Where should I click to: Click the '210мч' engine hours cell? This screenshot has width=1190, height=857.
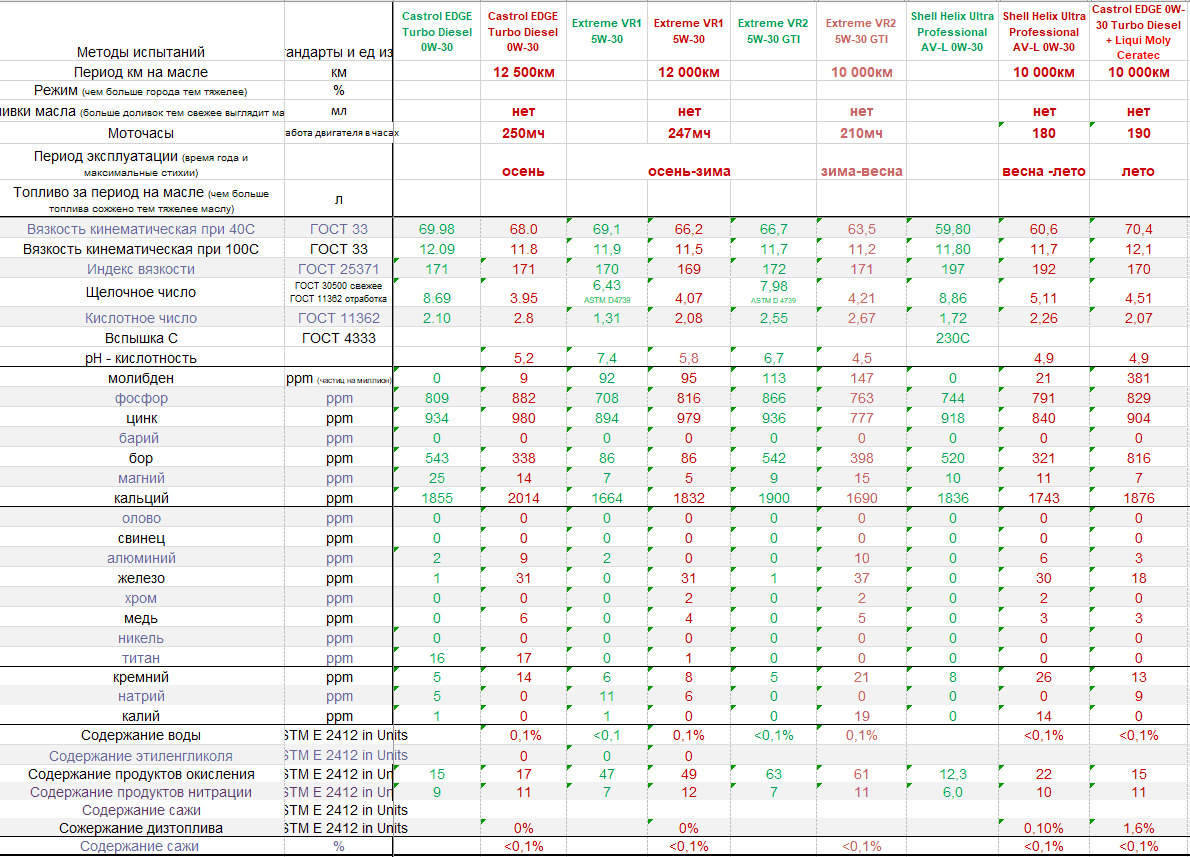[x=861, y=133]
